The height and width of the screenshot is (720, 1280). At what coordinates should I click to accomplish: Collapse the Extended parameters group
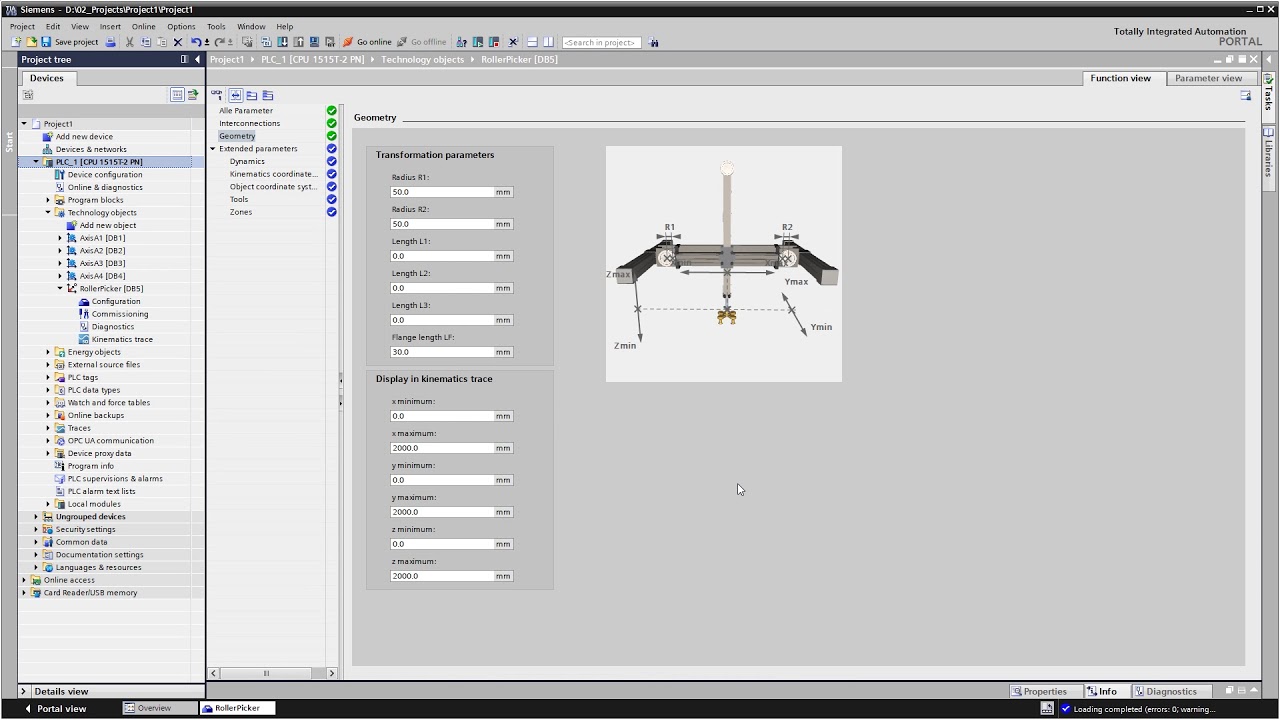[x=213, y=149]
